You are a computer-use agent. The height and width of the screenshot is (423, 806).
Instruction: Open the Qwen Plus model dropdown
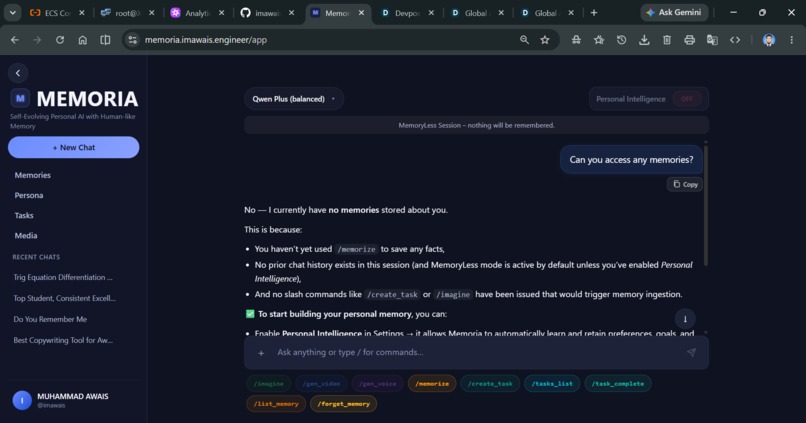click(294, 99)
